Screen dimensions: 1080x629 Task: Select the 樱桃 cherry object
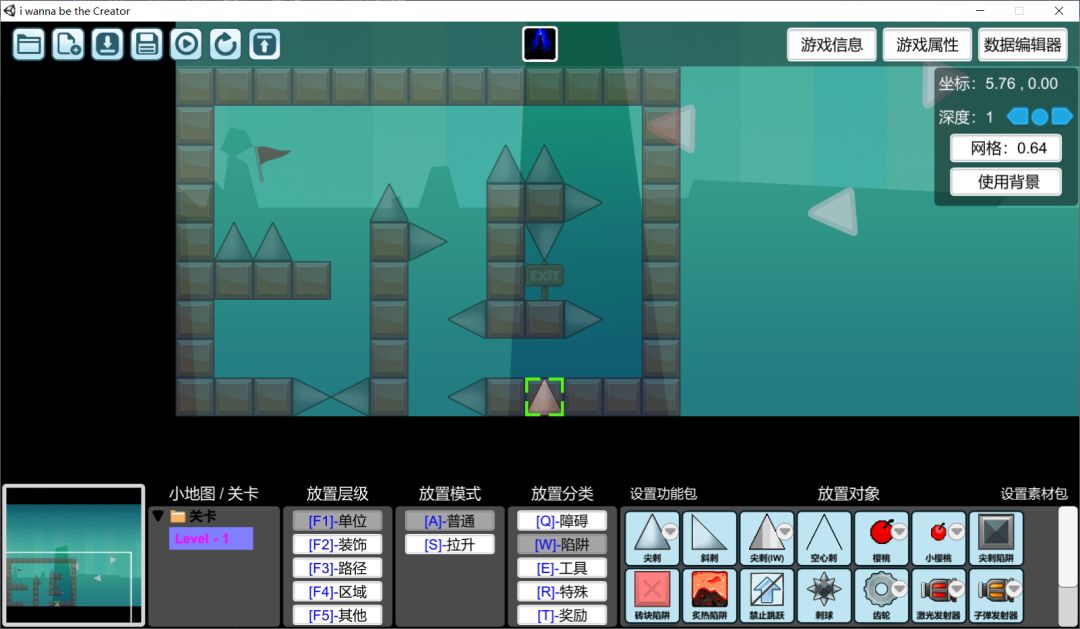(881, 538)
